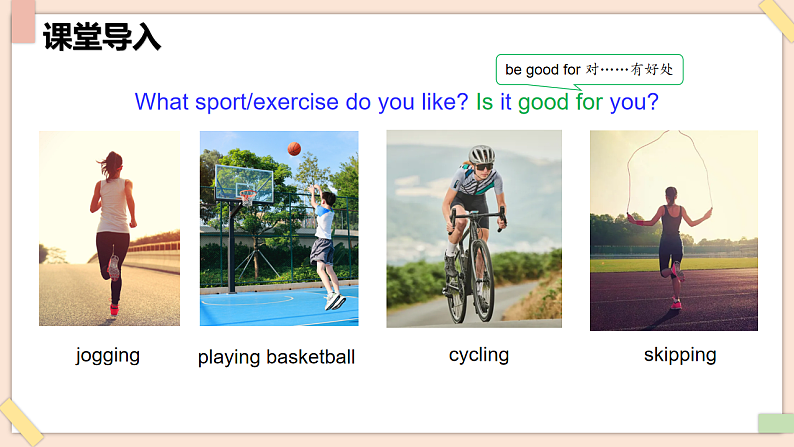This screenshot has height=447, width=794.
Task: Click the 课堂导入 slide title
Action: (101, 37)
